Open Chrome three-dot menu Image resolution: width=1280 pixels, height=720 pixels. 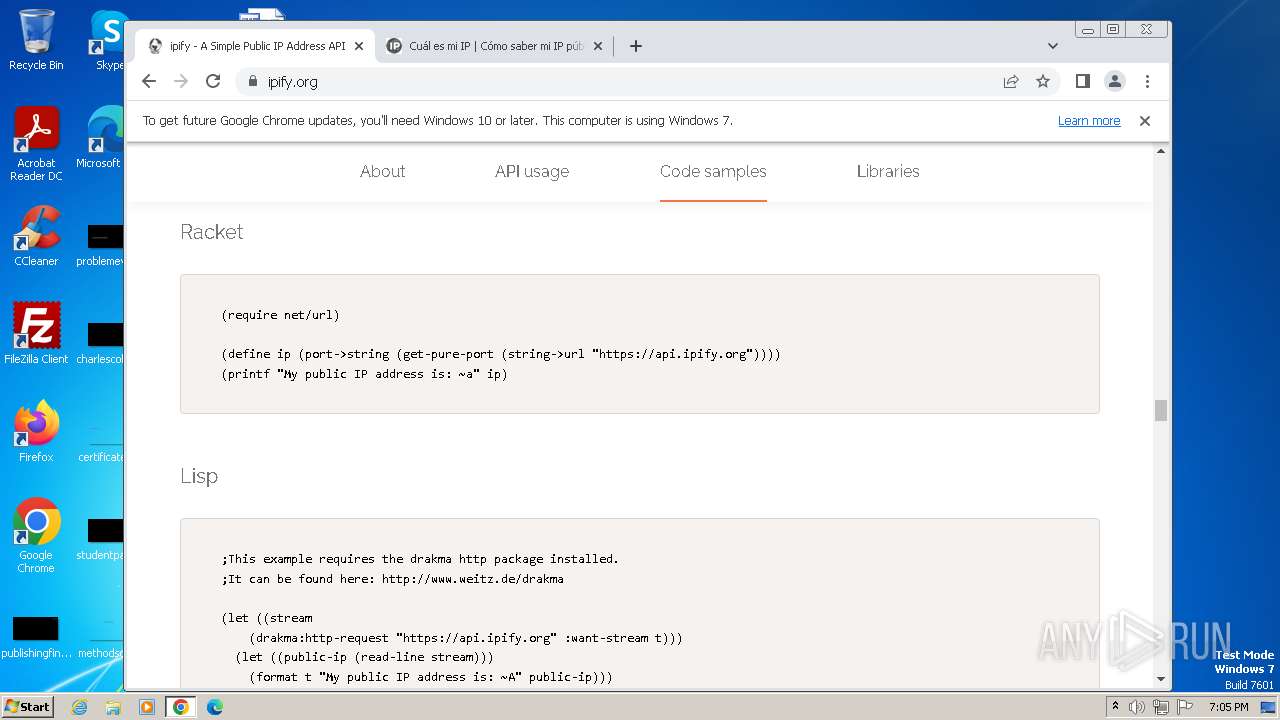[1147, 81]
